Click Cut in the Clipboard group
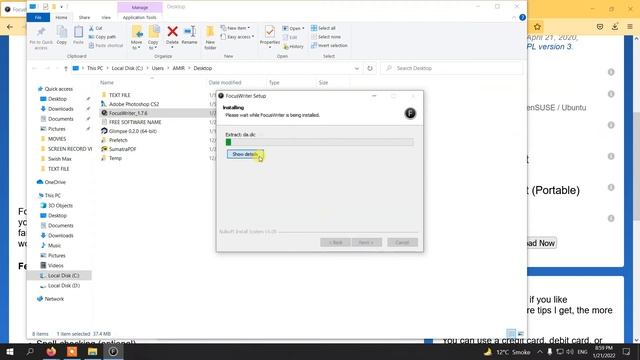The image size is (640, 360). [x=96, y=28]
